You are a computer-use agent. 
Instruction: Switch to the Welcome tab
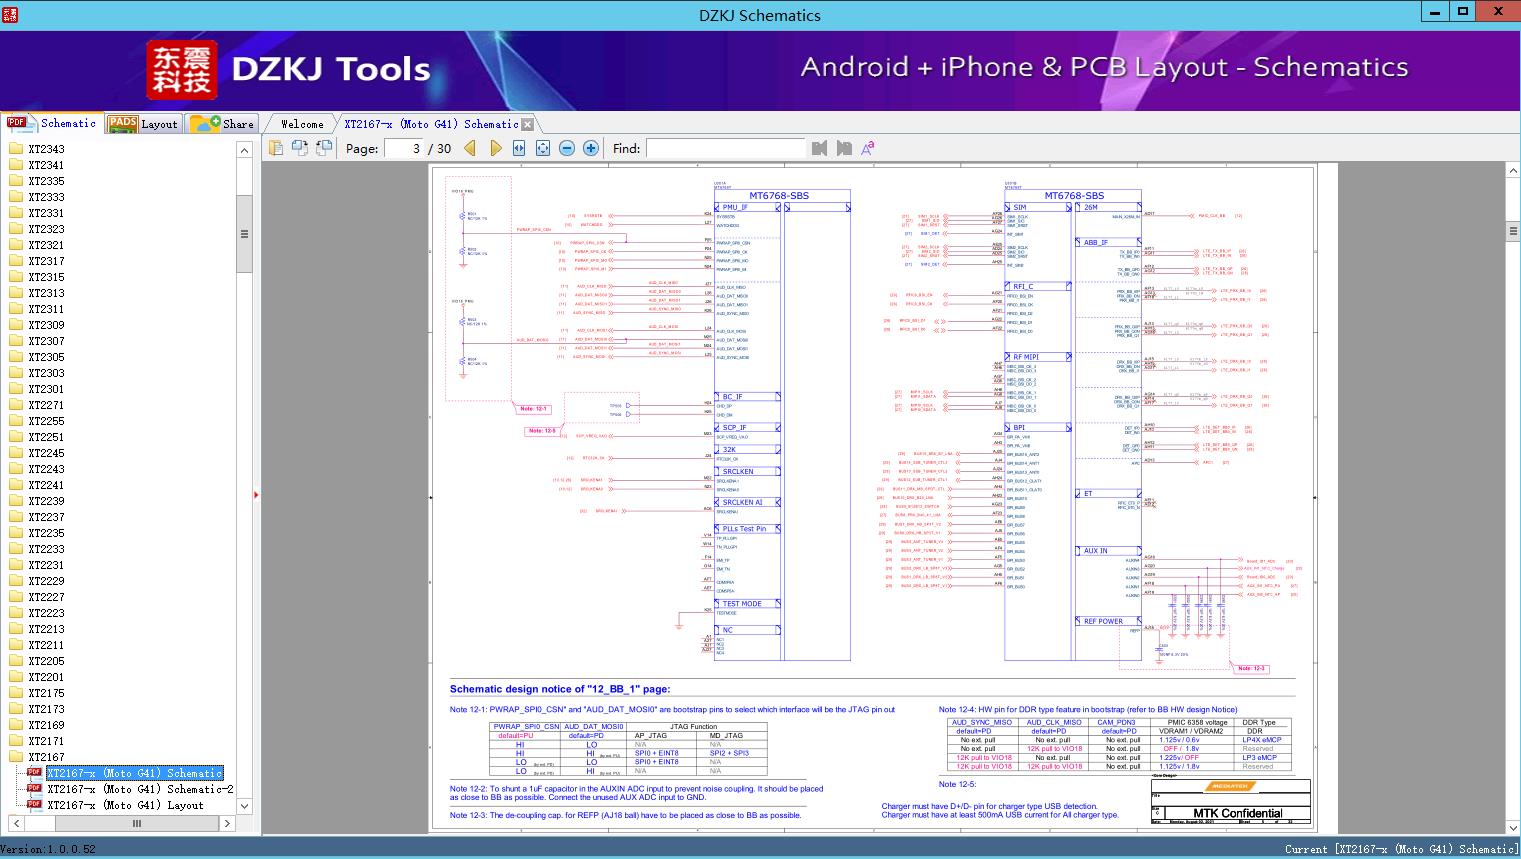click(302, 124)
